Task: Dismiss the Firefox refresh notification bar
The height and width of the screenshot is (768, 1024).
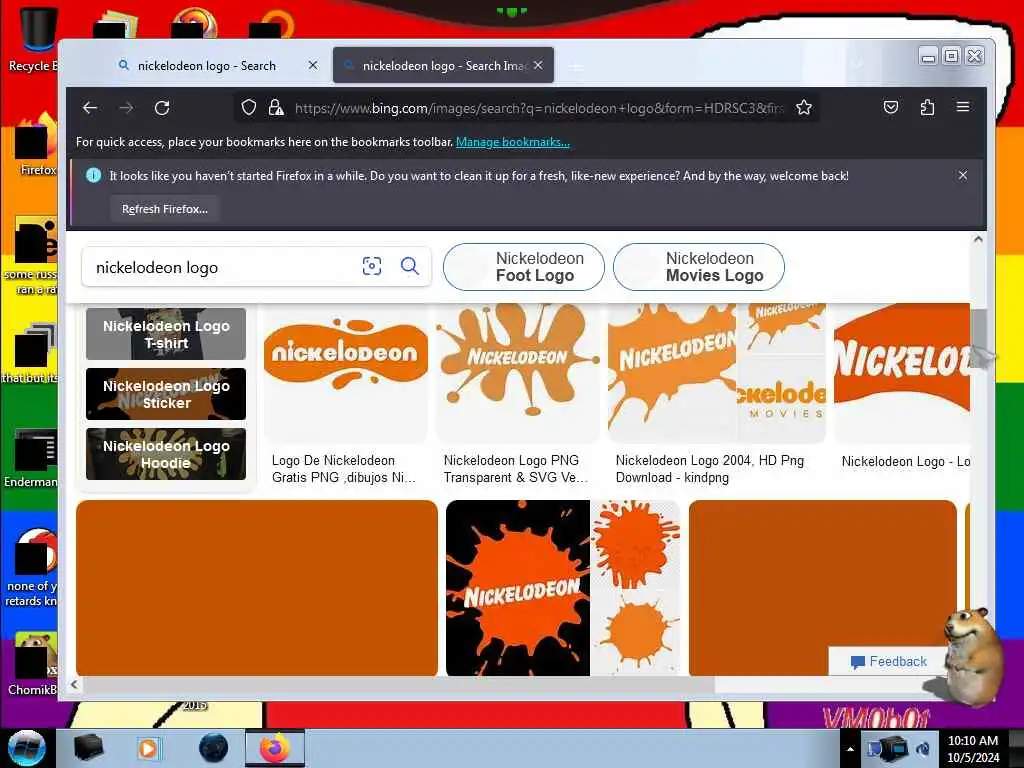Action: (963, 175)
